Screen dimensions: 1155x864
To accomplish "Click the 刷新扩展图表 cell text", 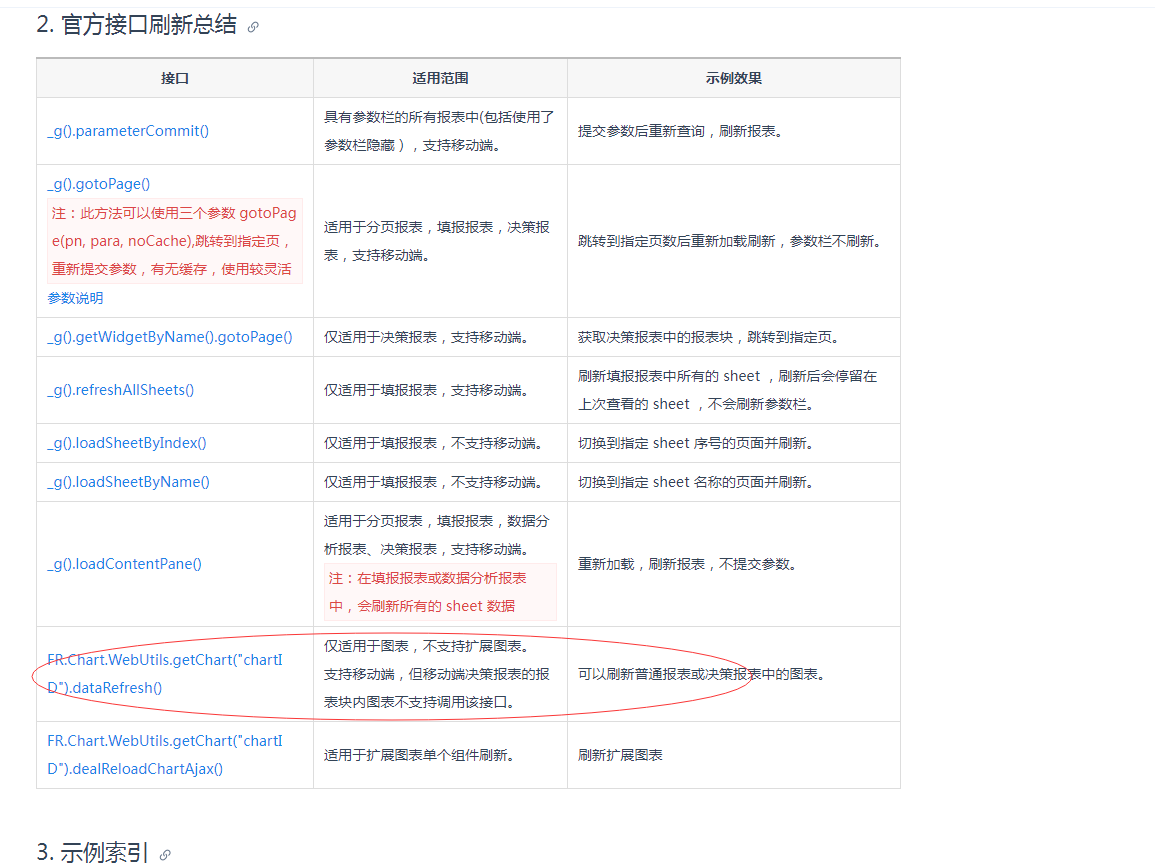I will coord(620,755).
